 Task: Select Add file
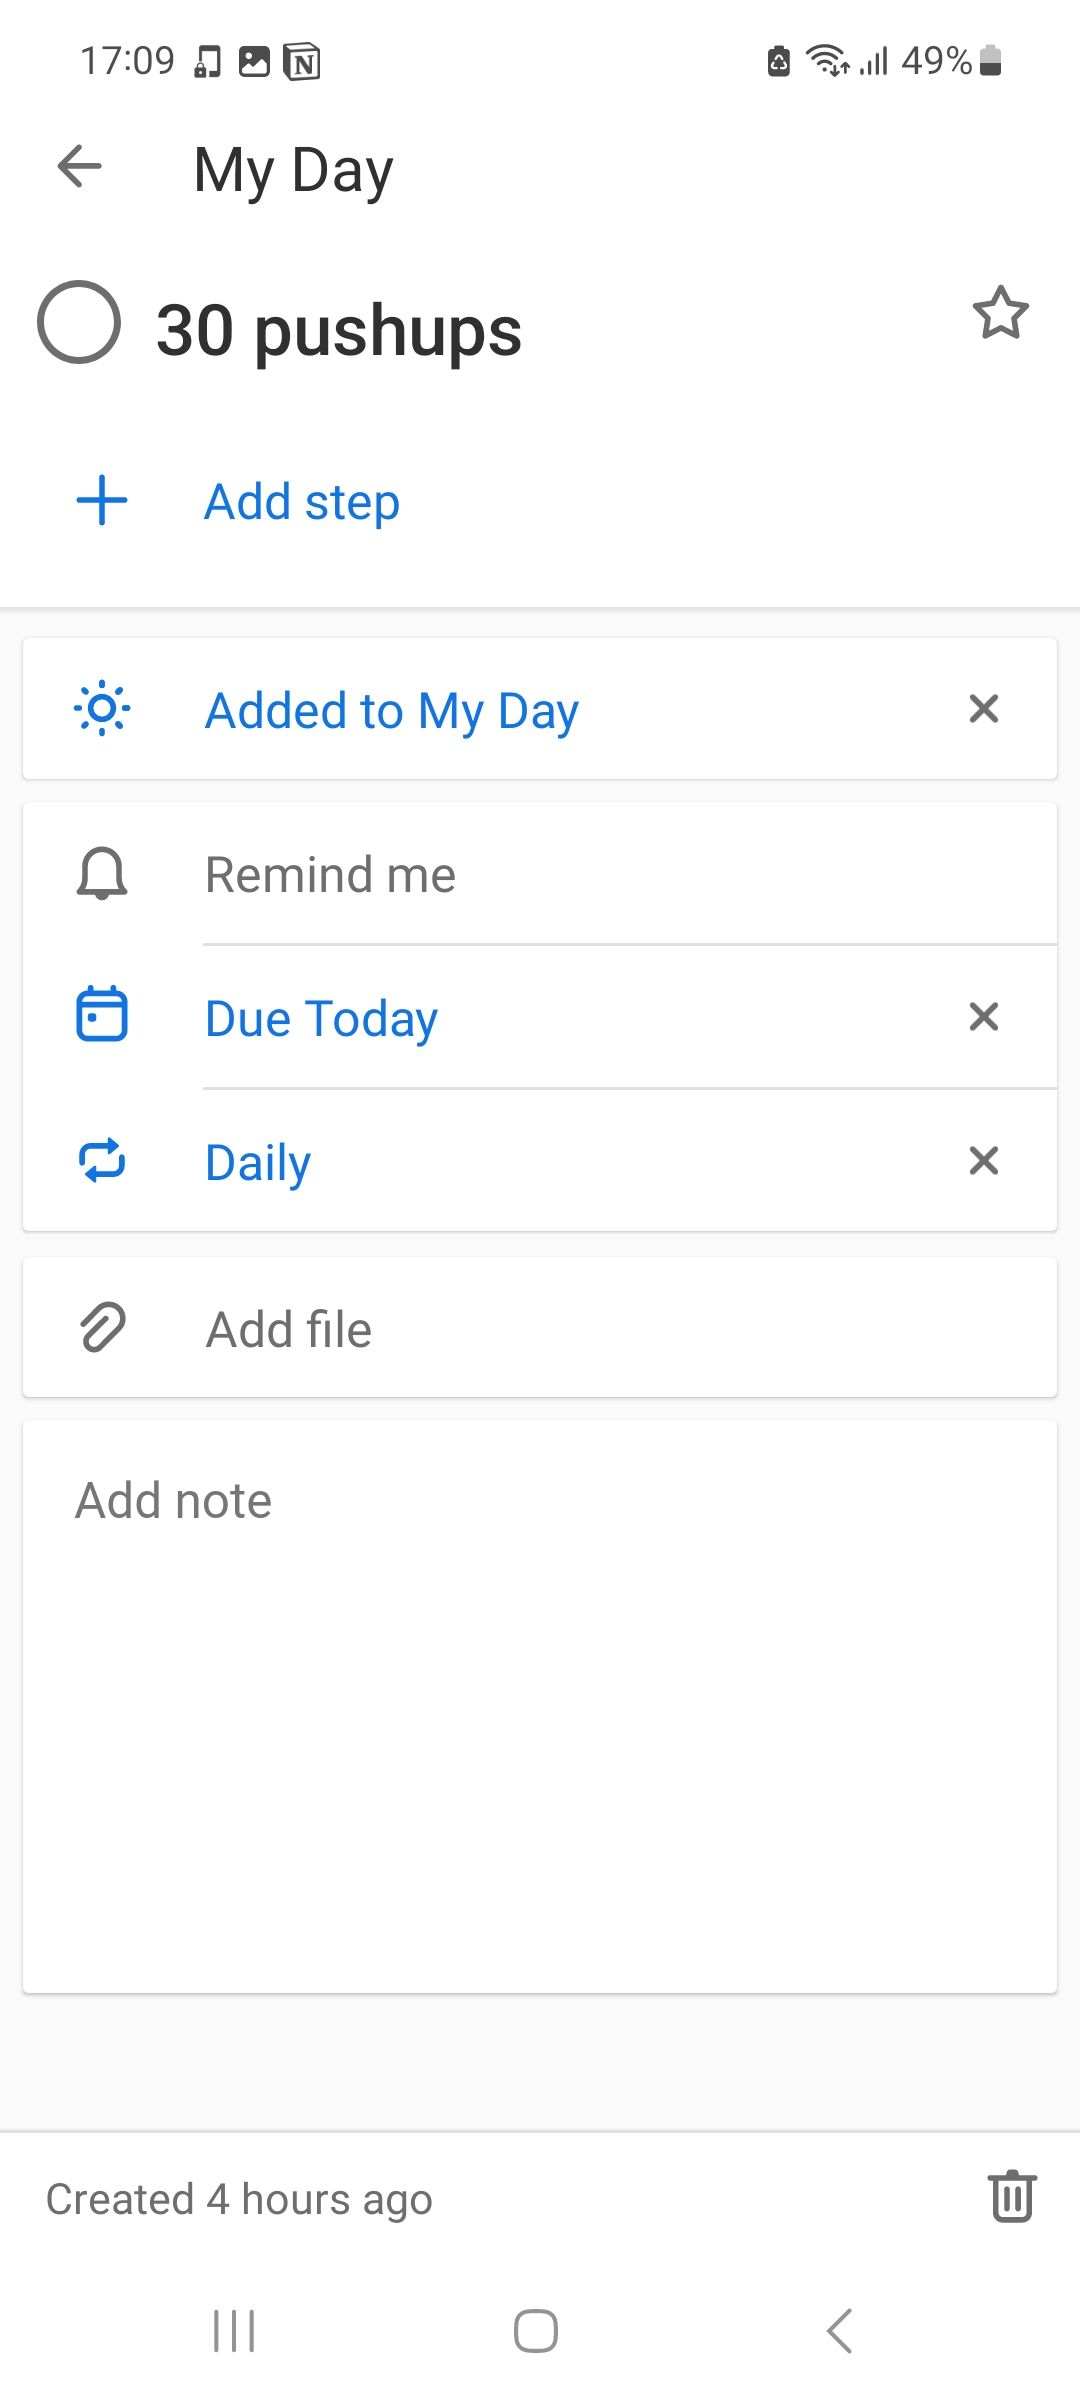pos(289,1330)
